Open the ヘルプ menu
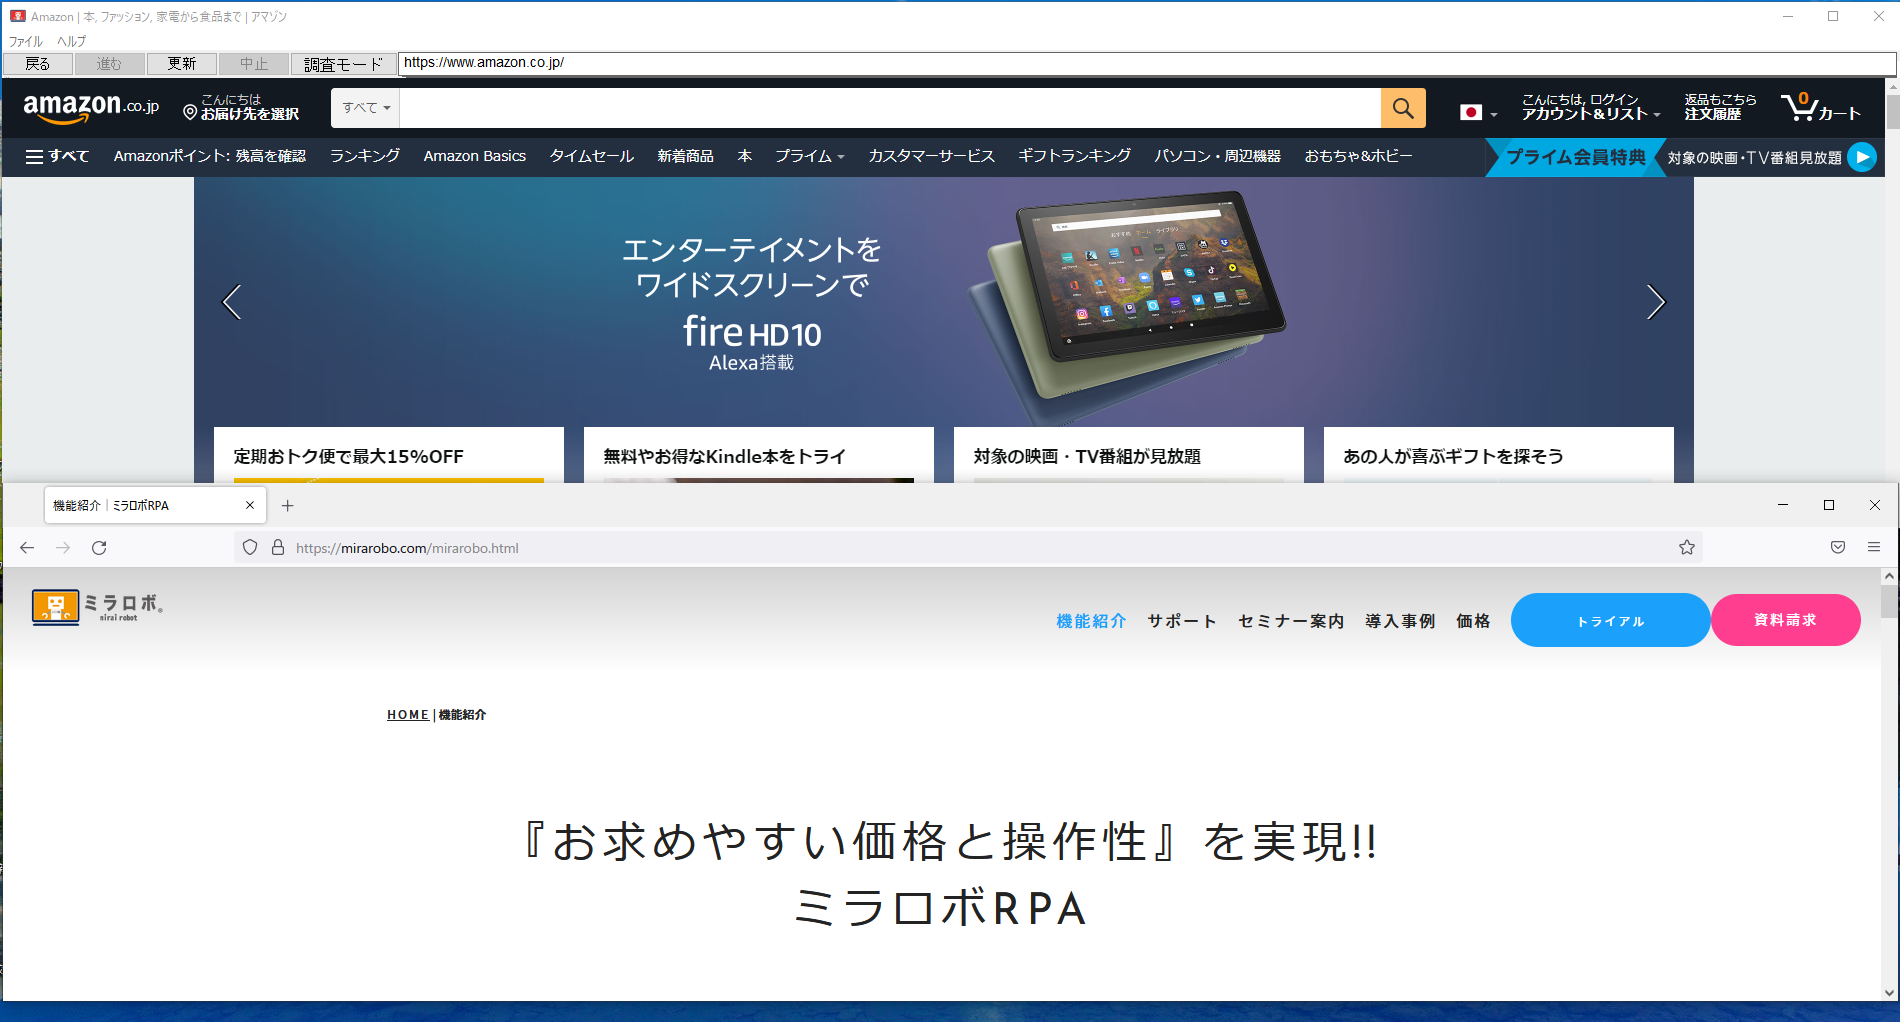The height and width of the screenshot is (1022, 1900). click(71, 41)
